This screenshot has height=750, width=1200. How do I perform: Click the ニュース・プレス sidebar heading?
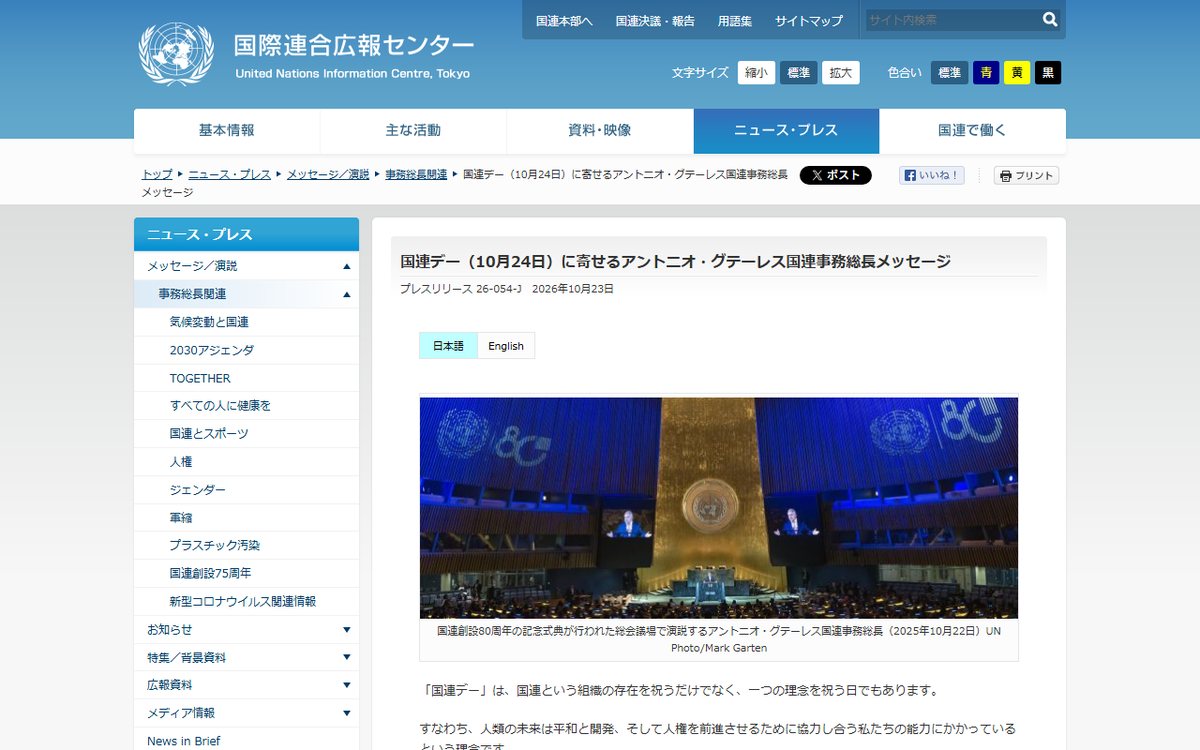point(246,234)
